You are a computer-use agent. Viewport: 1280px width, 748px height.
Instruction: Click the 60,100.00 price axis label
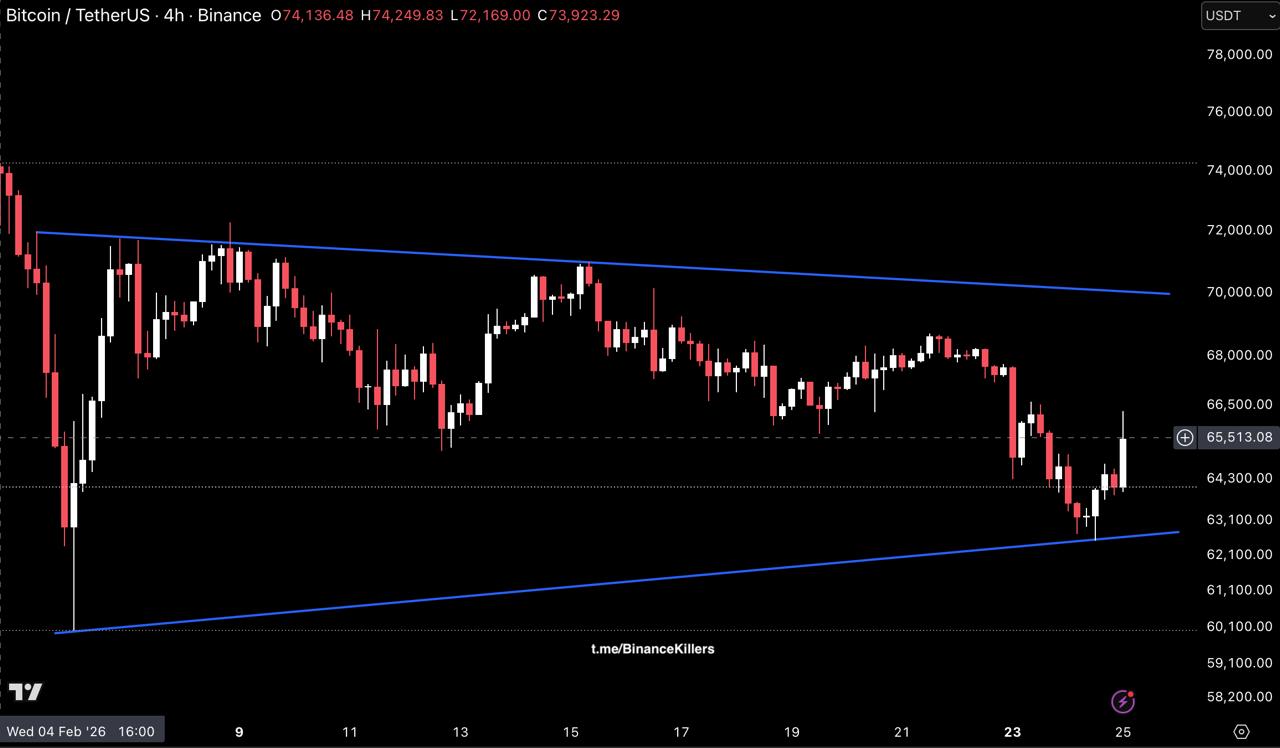[x=1239, y=626]
